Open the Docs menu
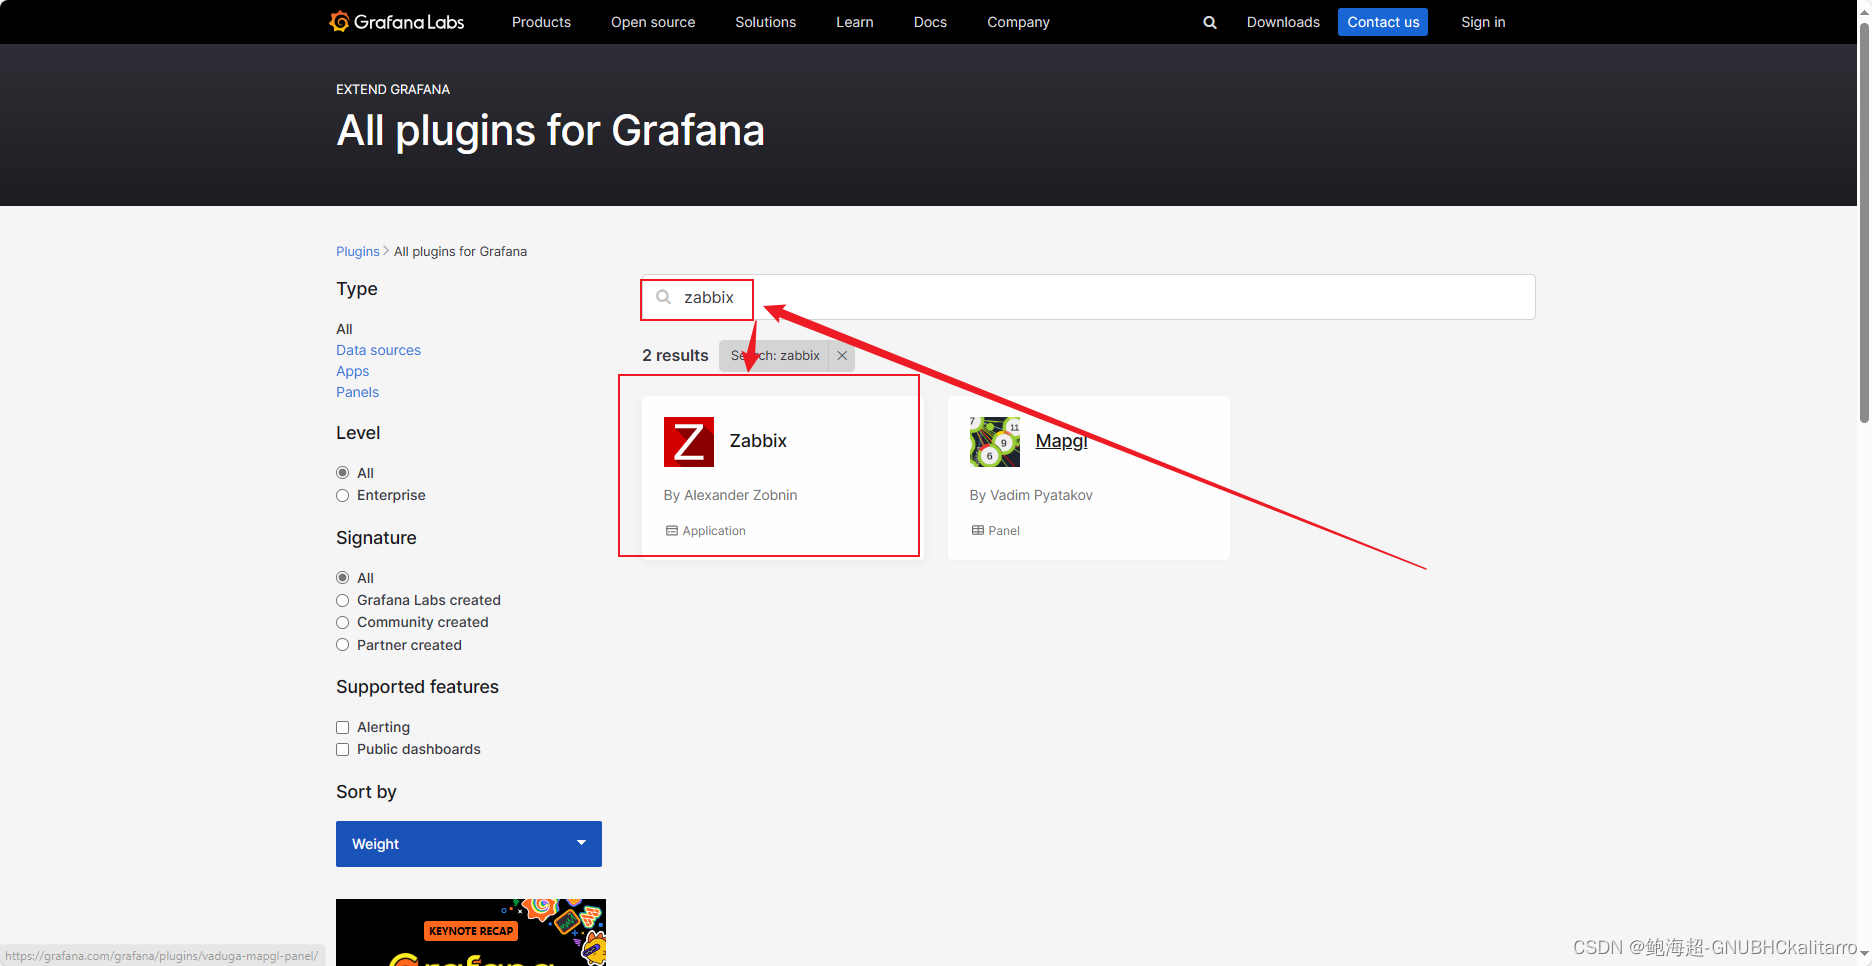1872x966 pixels. (x=930, y=22)
